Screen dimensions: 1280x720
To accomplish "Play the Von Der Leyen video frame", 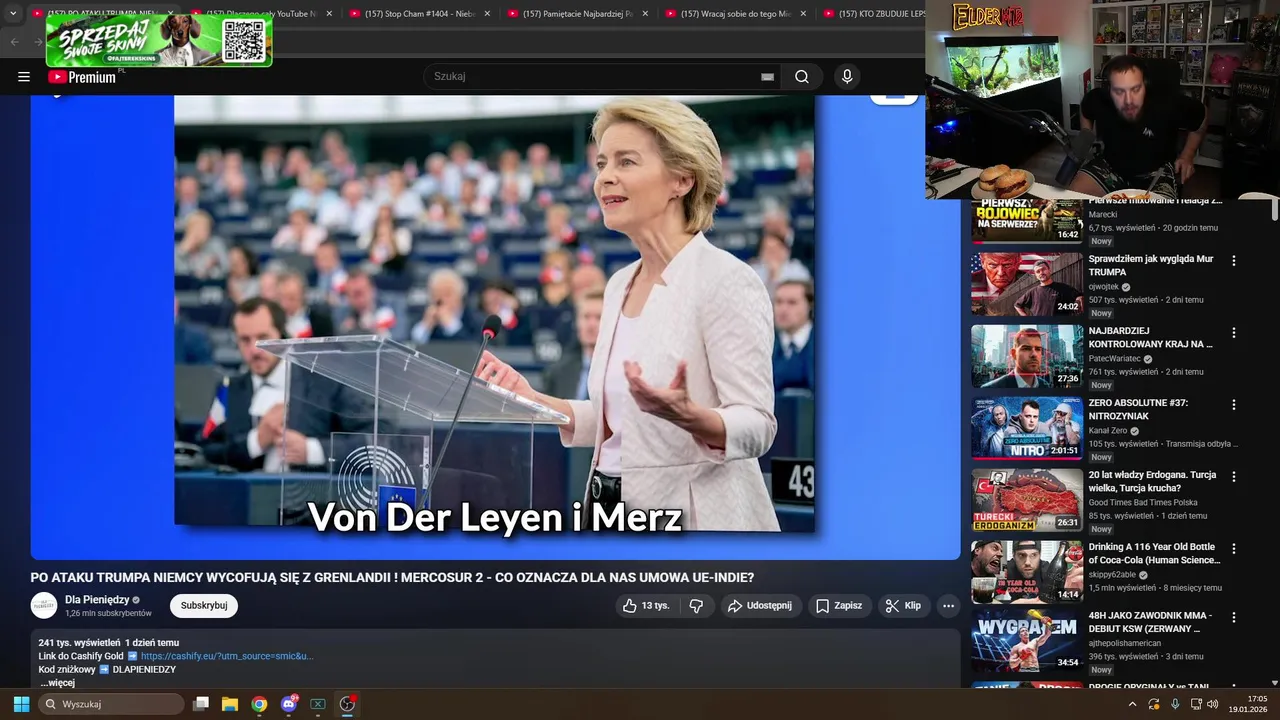I will pyautogui.click(x=495, y=327).
